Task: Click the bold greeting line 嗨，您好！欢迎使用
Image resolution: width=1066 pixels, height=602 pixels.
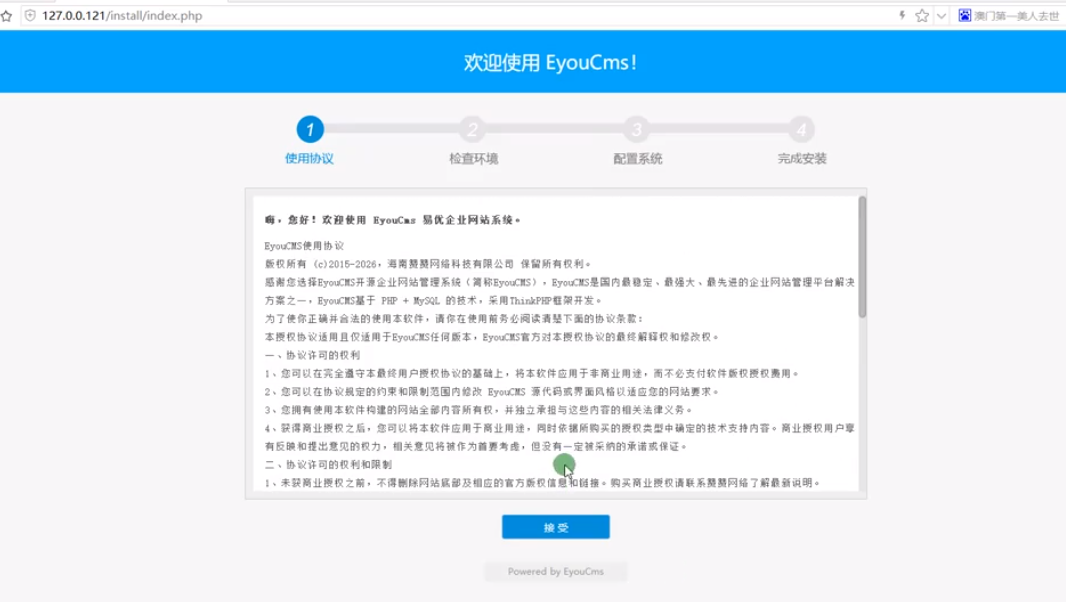Action: point(392,220)
